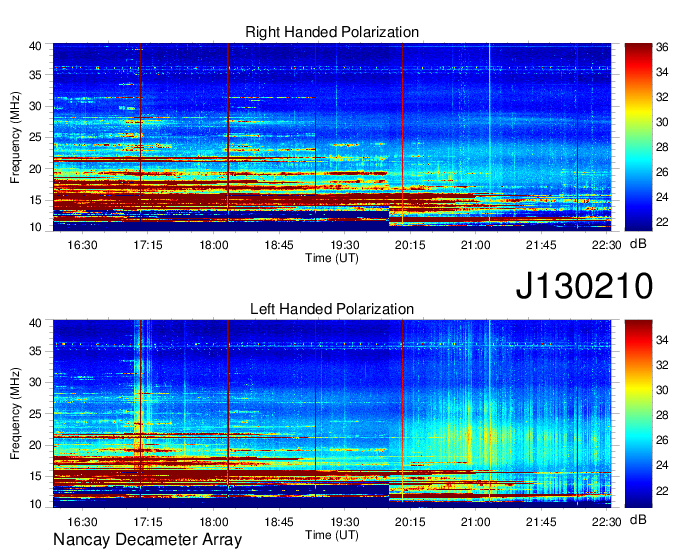Click the '35' frequency tick of bottom panel
Screen dimensions: 680x552
(35, 351)
